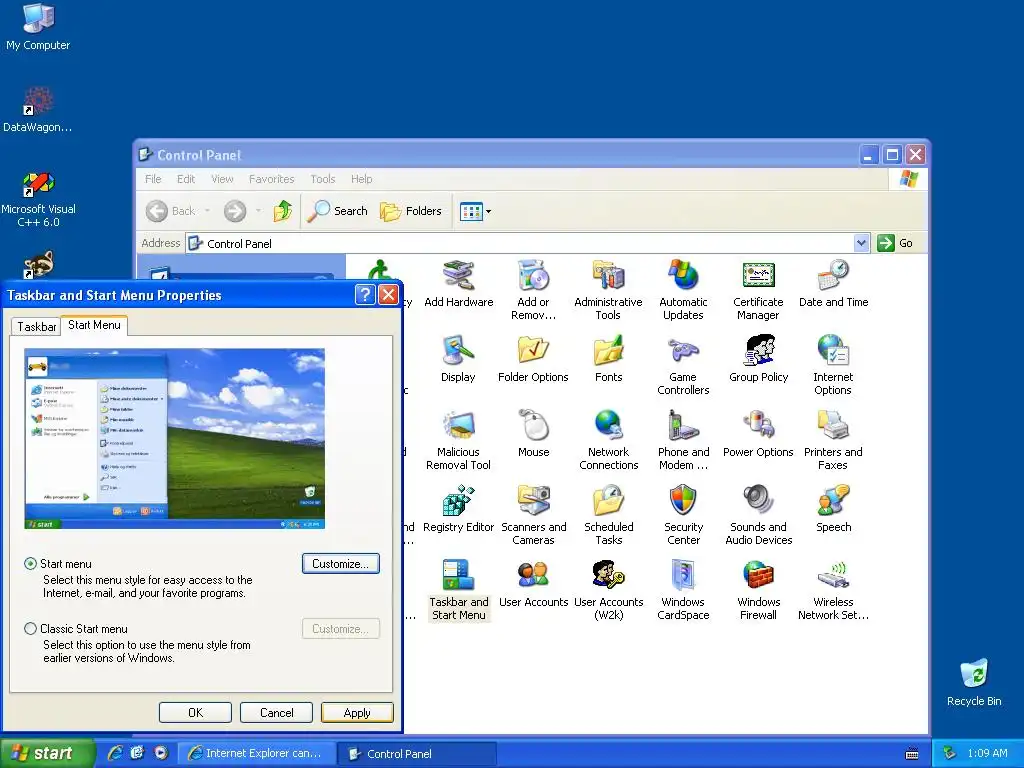
Task: Open the Favorites menu
Action: (271, 179)
